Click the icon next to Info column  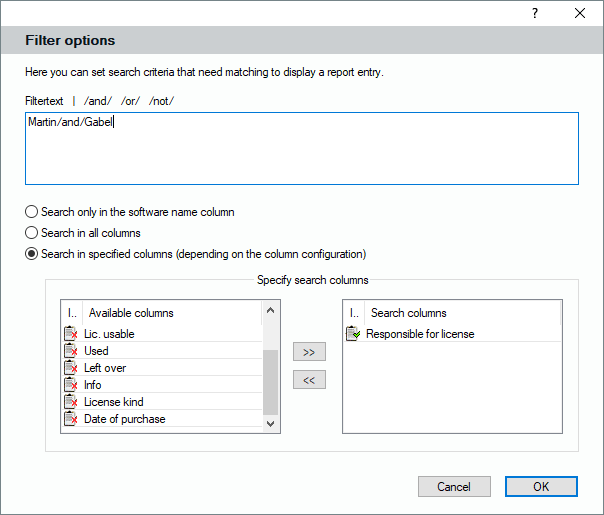point(71,385)
